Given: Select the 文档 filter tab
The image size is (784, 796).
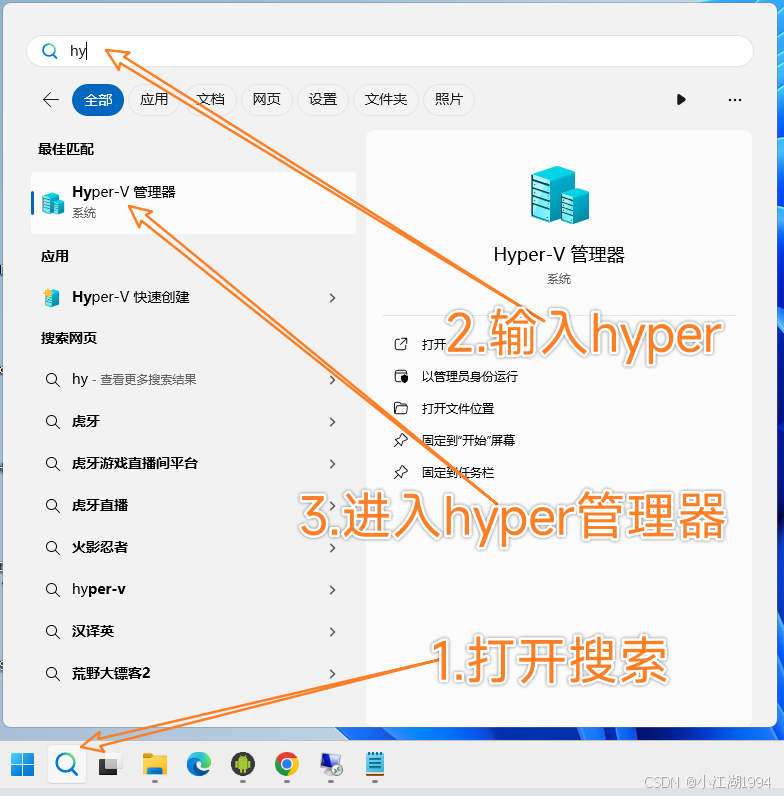Looking at the screenshot, I should pyautogui.click(x=211, y=100).
